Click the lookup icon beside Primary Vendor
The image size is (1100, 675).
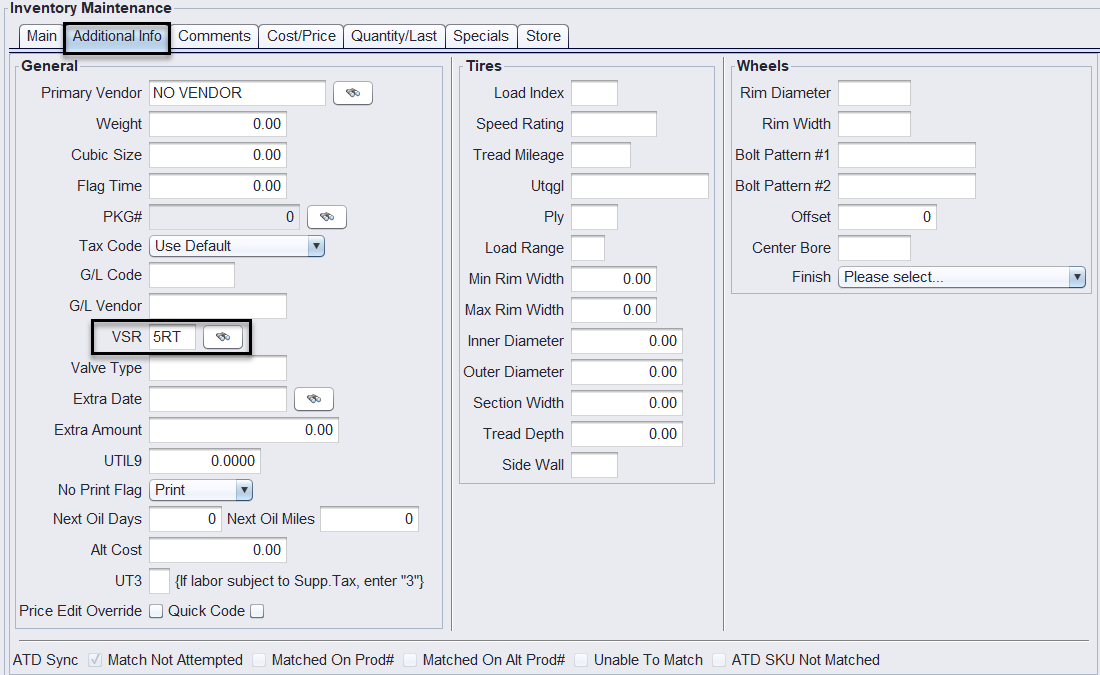pos(352,93)
